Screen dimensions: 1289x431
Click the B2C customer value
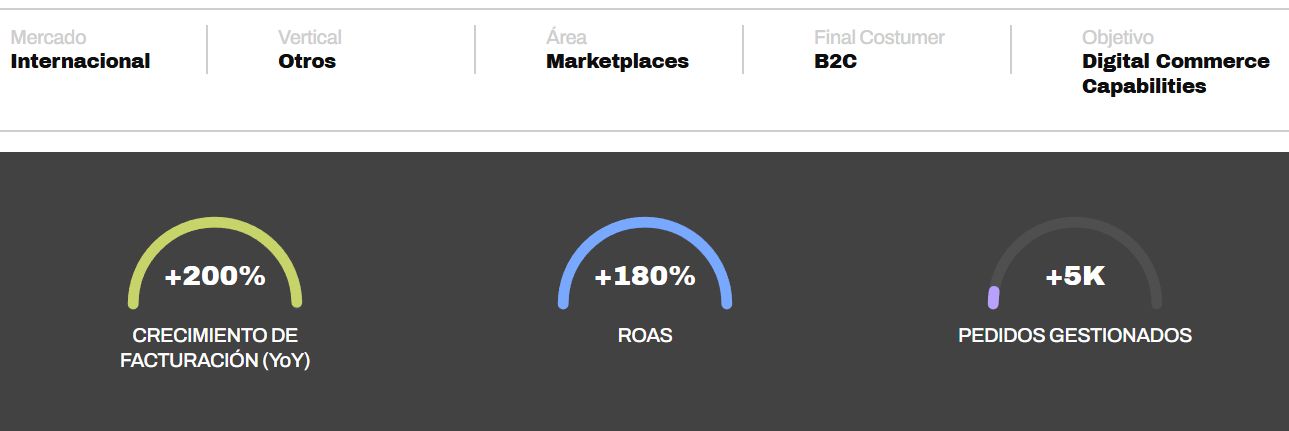pyautogui.click(x=836, y=61)
